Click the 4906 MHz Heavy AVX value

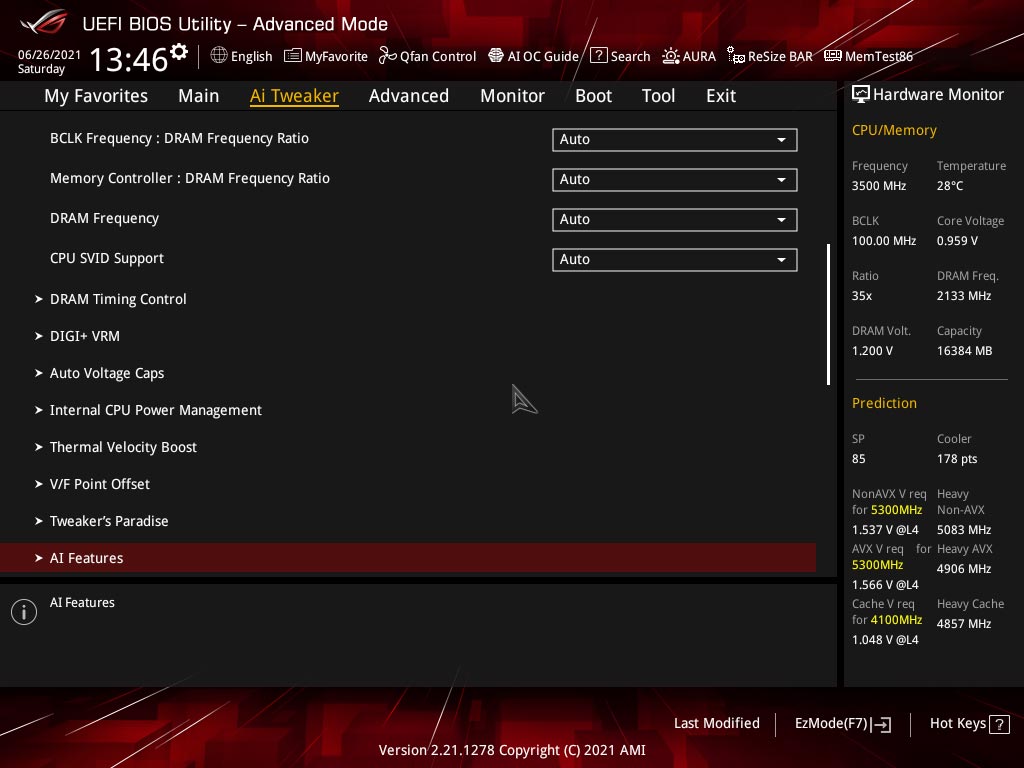tap(964, 568)
